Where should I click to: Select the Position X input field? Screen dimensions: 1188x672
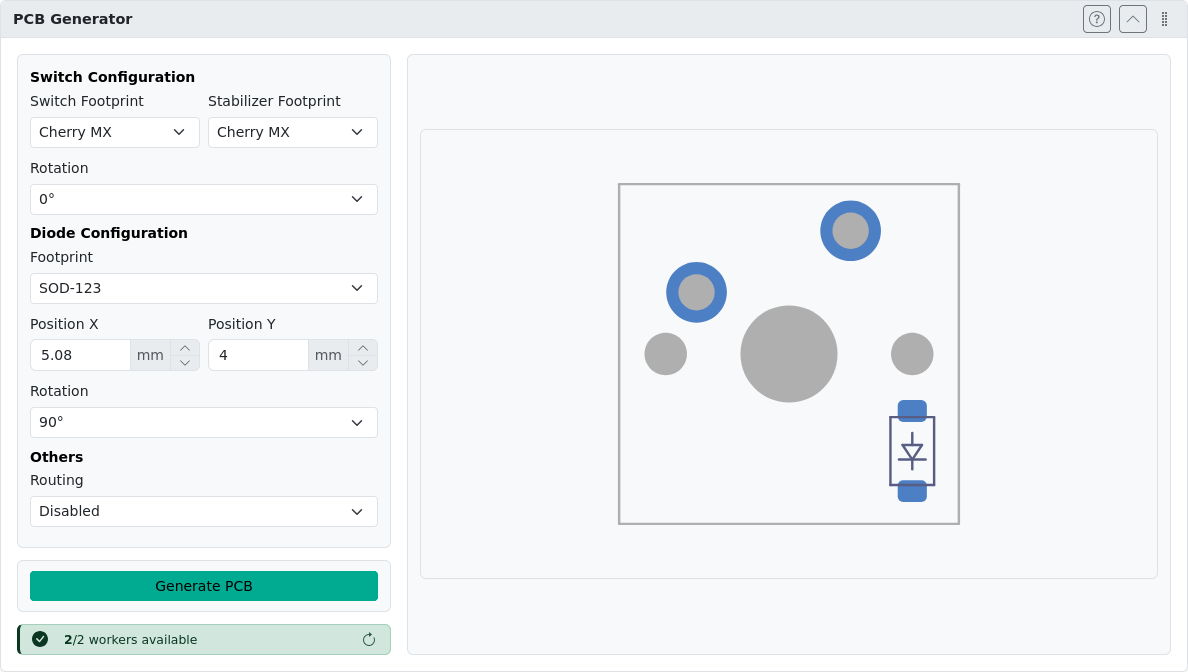click(80, 354)
